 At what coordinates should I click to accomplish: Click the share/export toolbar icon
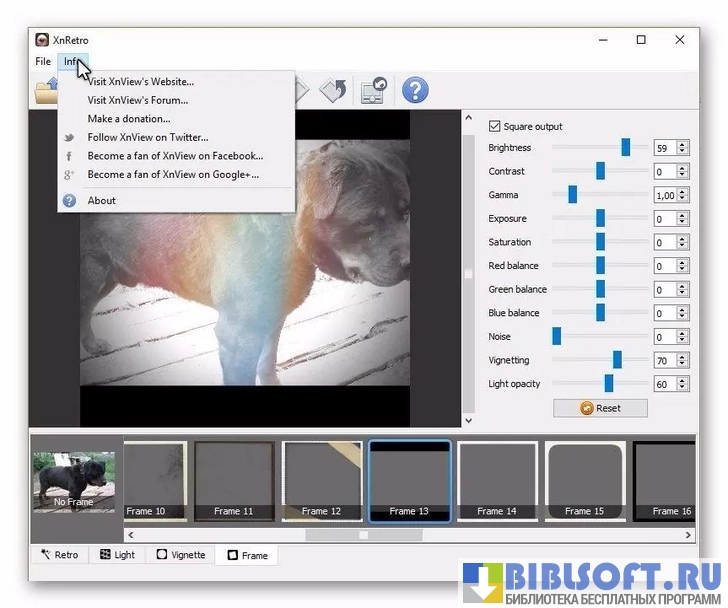[374, 90]
